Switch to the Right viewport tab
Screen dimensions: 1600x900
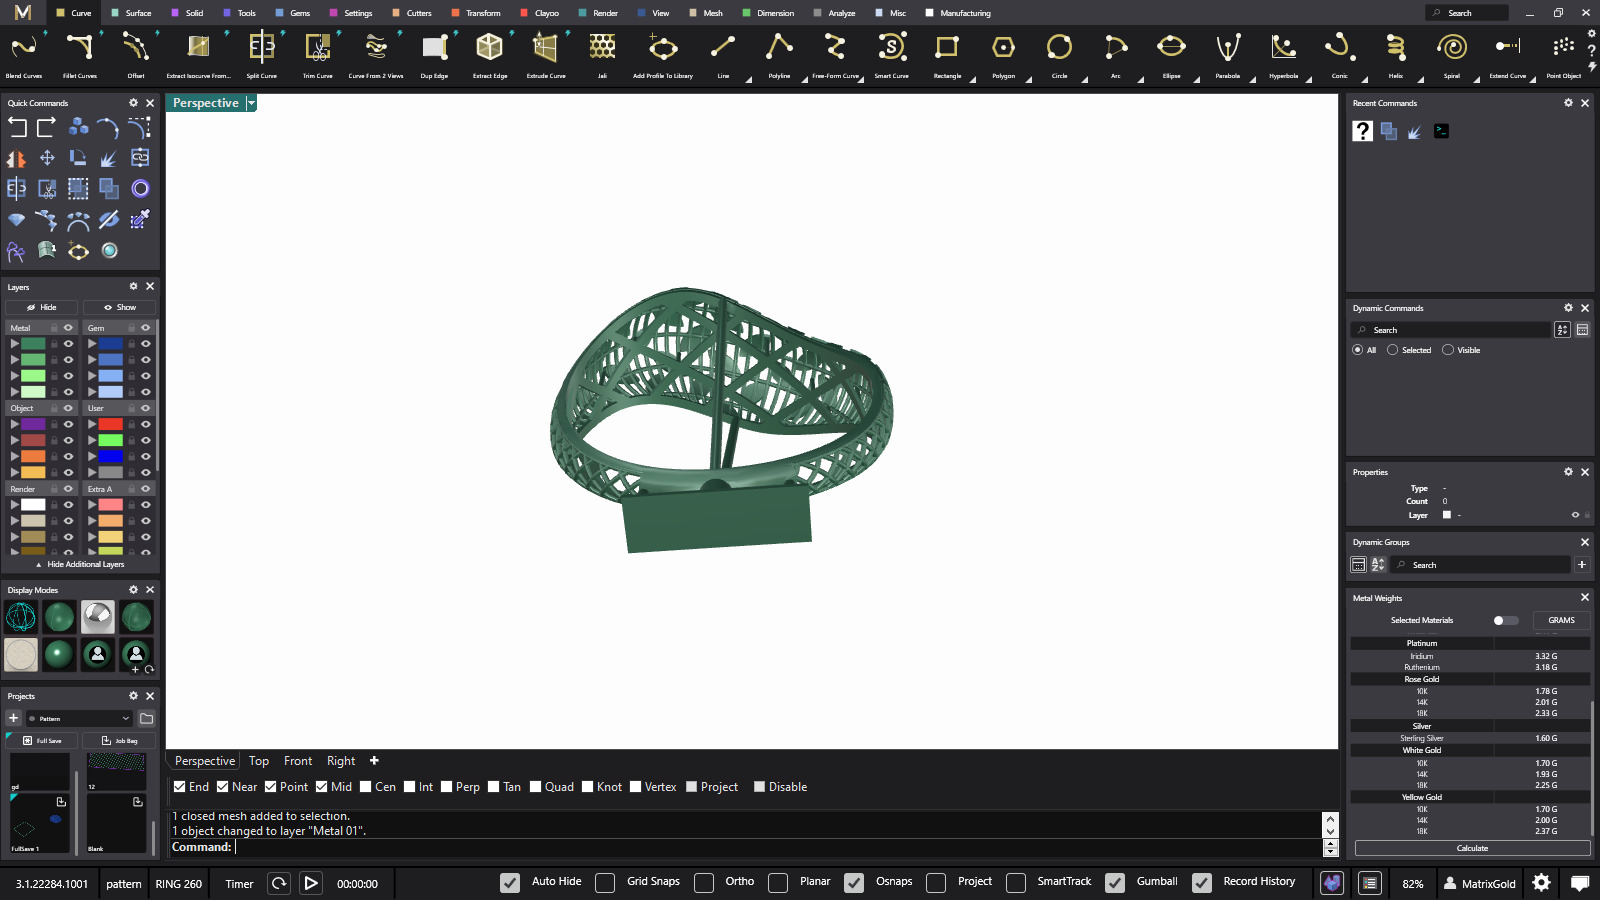click(341, 761)
